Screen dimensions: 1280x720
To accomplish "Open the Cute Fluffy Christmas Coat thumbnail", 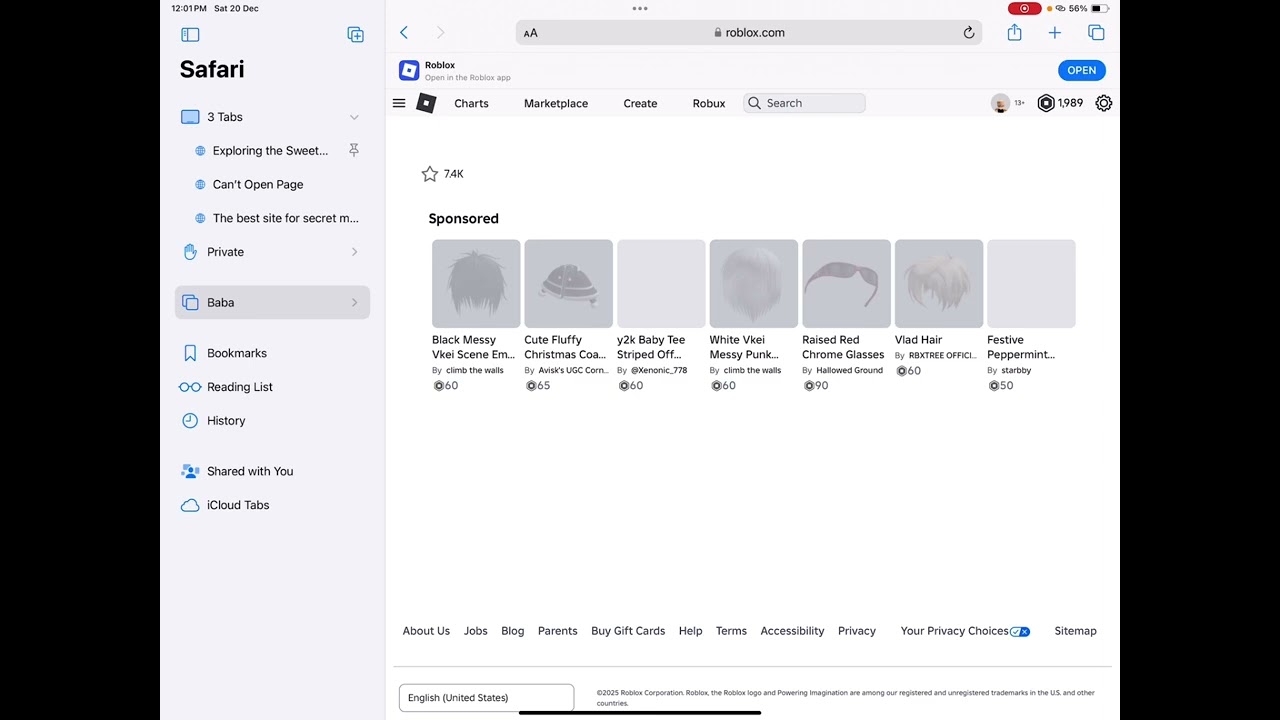I will (568, 284).
